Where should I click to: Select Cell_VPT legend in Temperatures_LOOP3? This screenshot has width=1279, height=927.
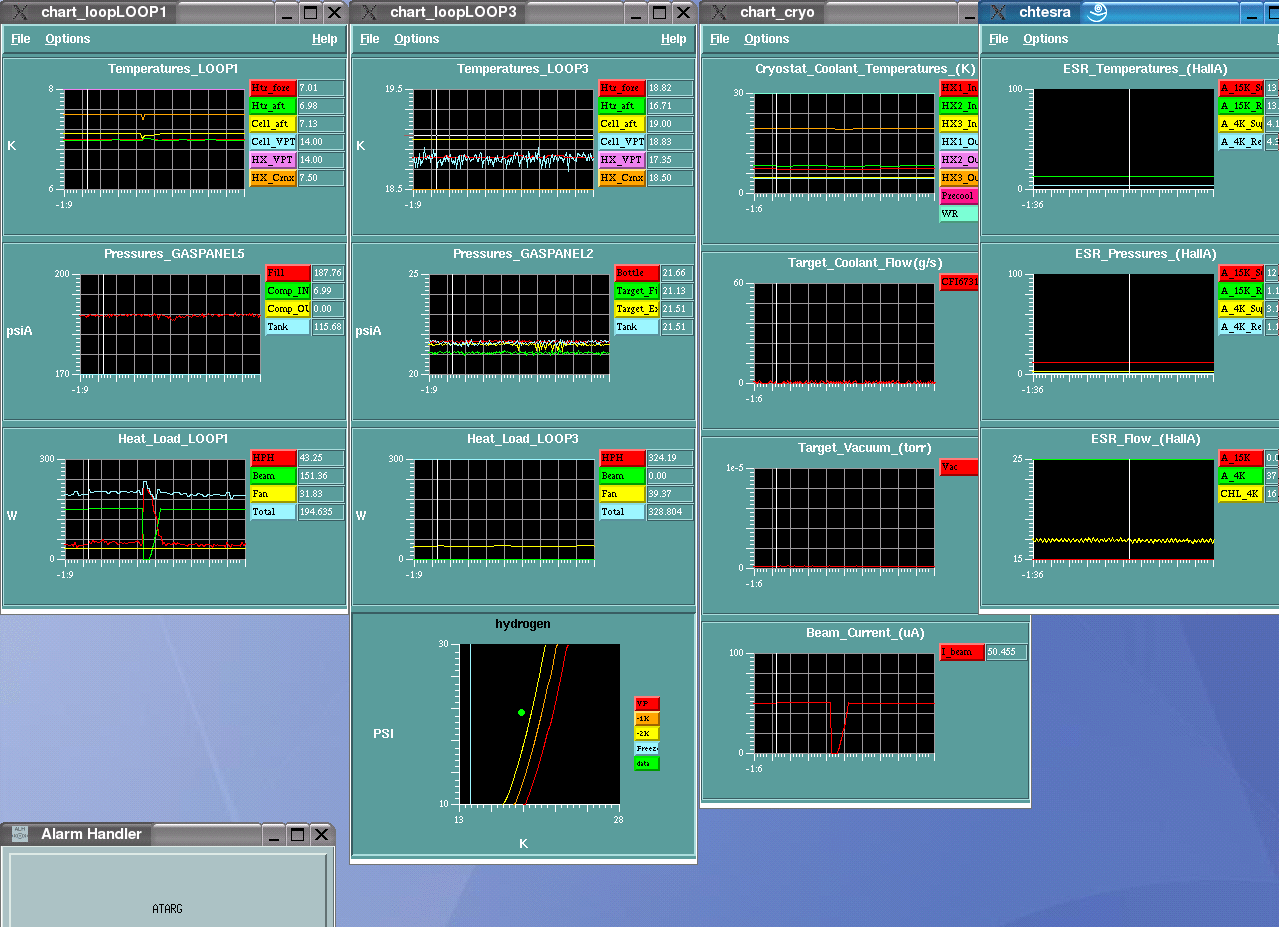tap(622, 142)
